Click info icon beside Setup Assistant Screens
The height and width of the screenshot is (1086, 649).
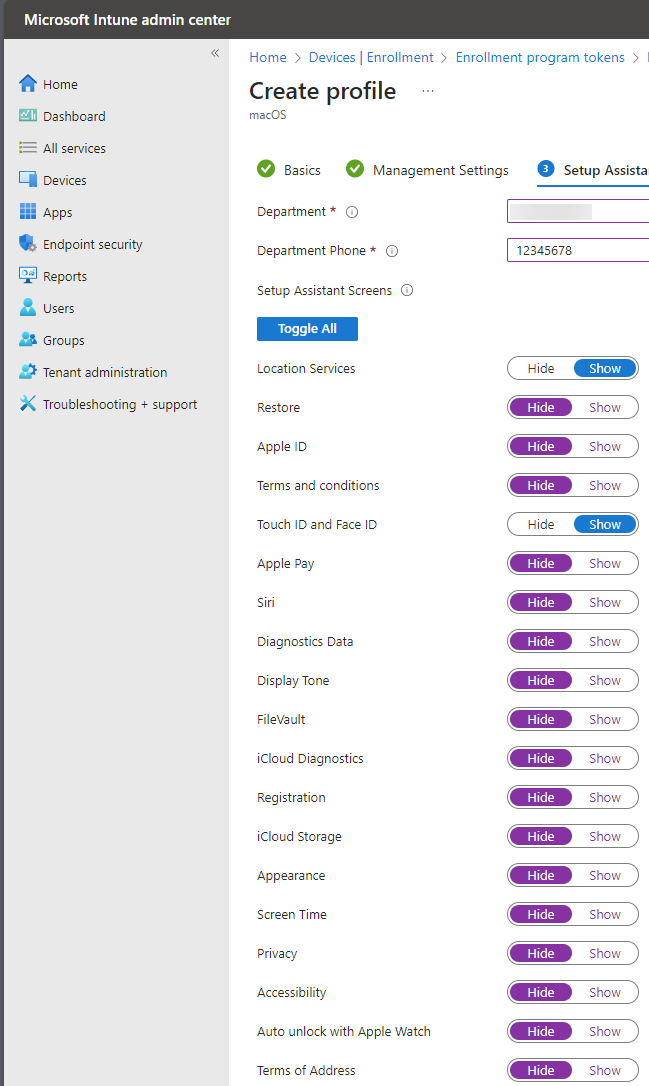tap(407, 290)
